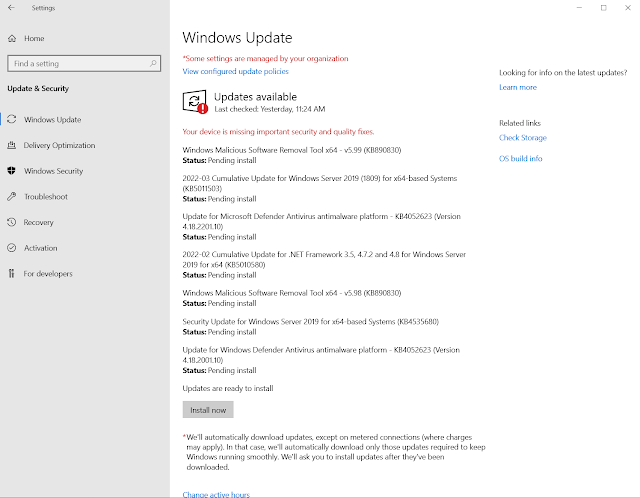Click the Last checked Yesterday 11:24 AM text
The height and width of the screenshot is (498, 640).
[x=270, y=109]
